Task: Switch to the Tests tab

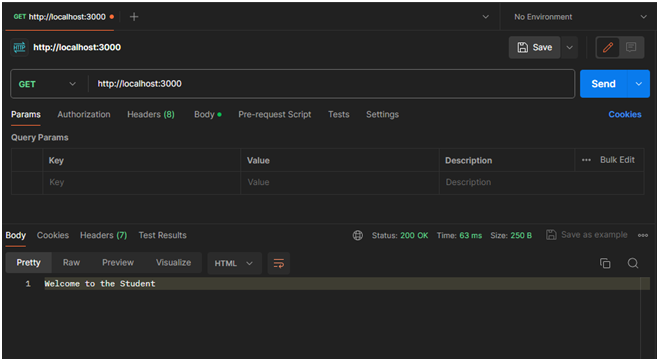Action: pos(338,114)
